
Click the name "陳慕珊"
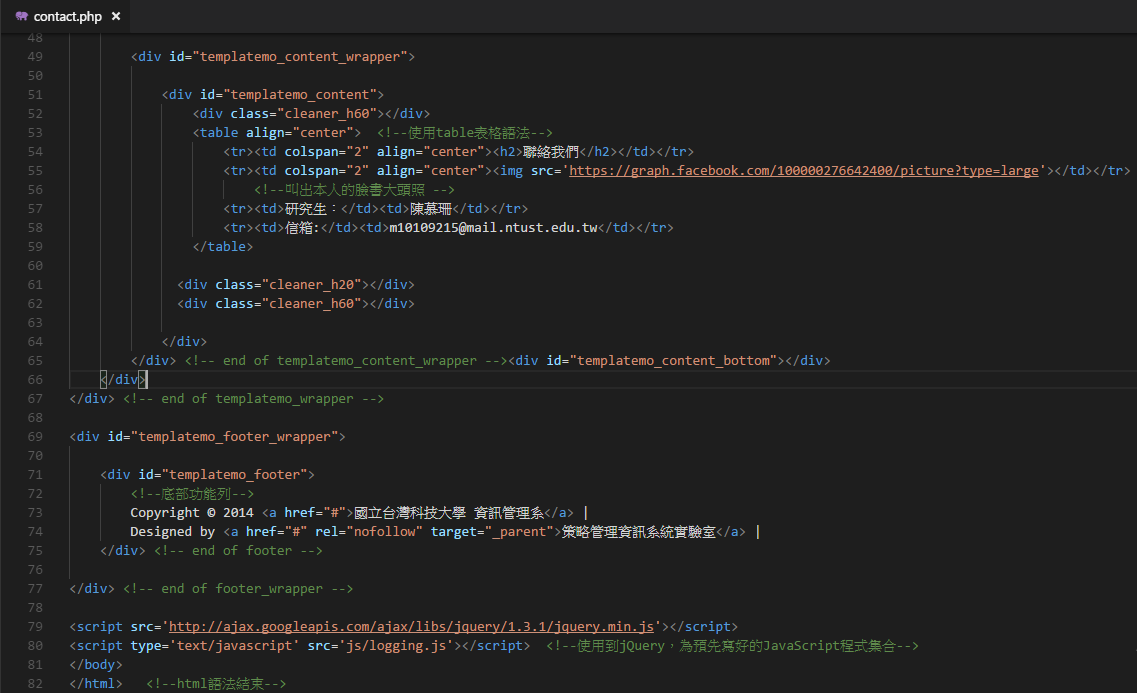(431, 209)
